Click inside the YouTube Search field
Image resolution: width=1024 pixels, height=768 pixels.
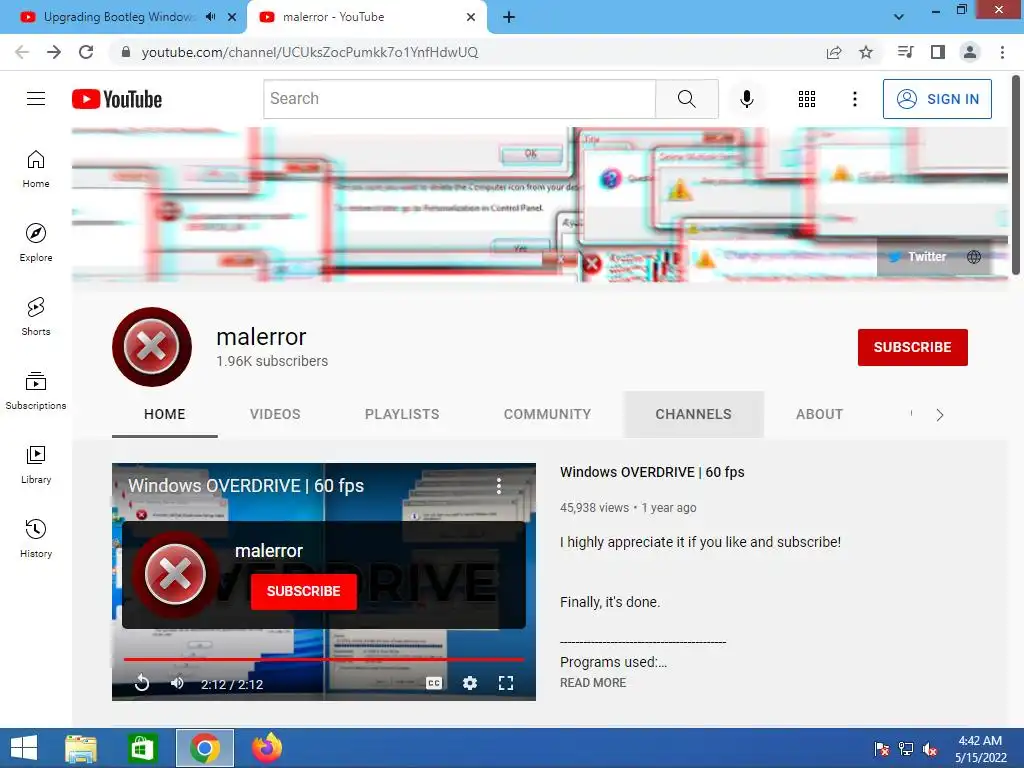(460, 99)
